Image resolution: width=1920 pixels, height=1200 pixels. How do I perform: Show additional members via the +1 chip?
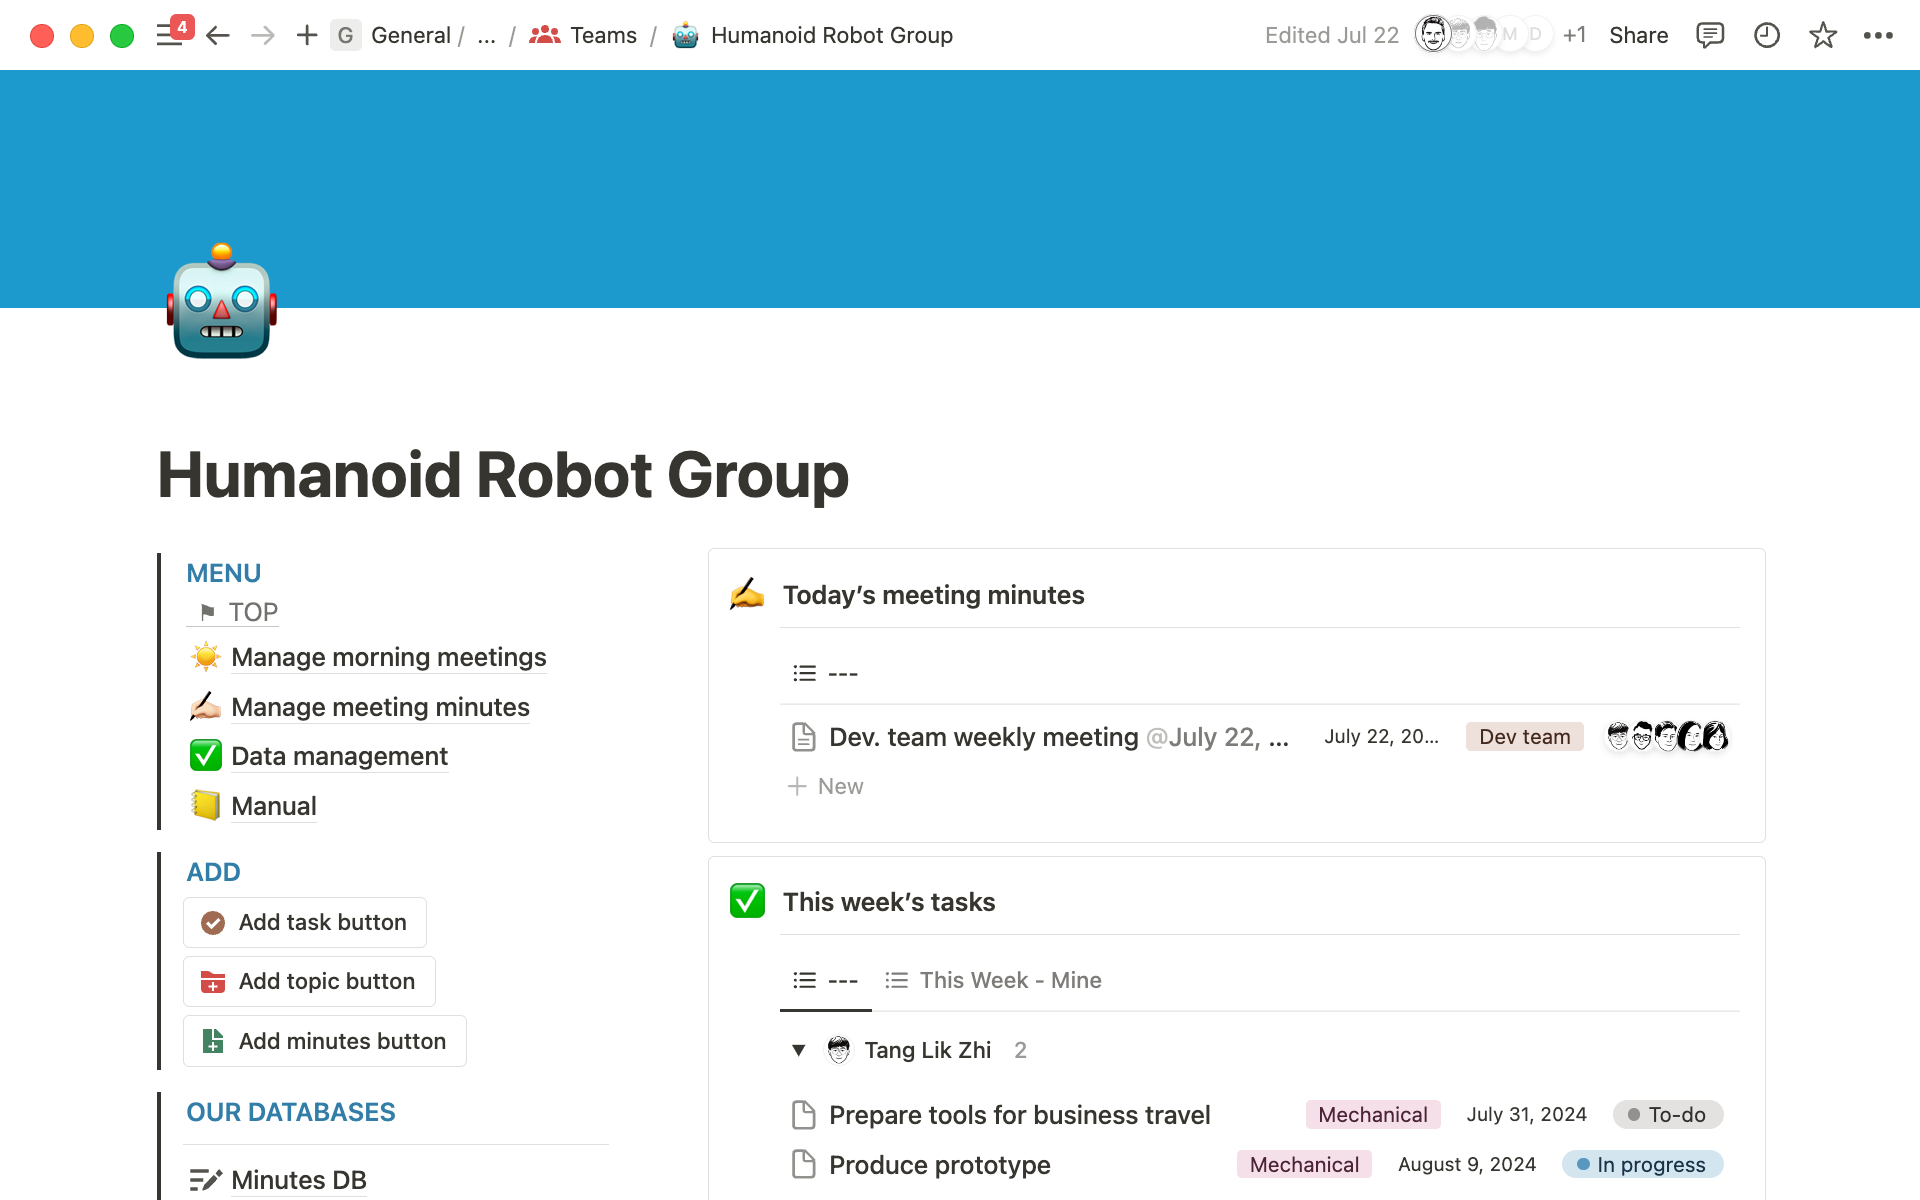pyautogui.click(x=1575, y=35)
